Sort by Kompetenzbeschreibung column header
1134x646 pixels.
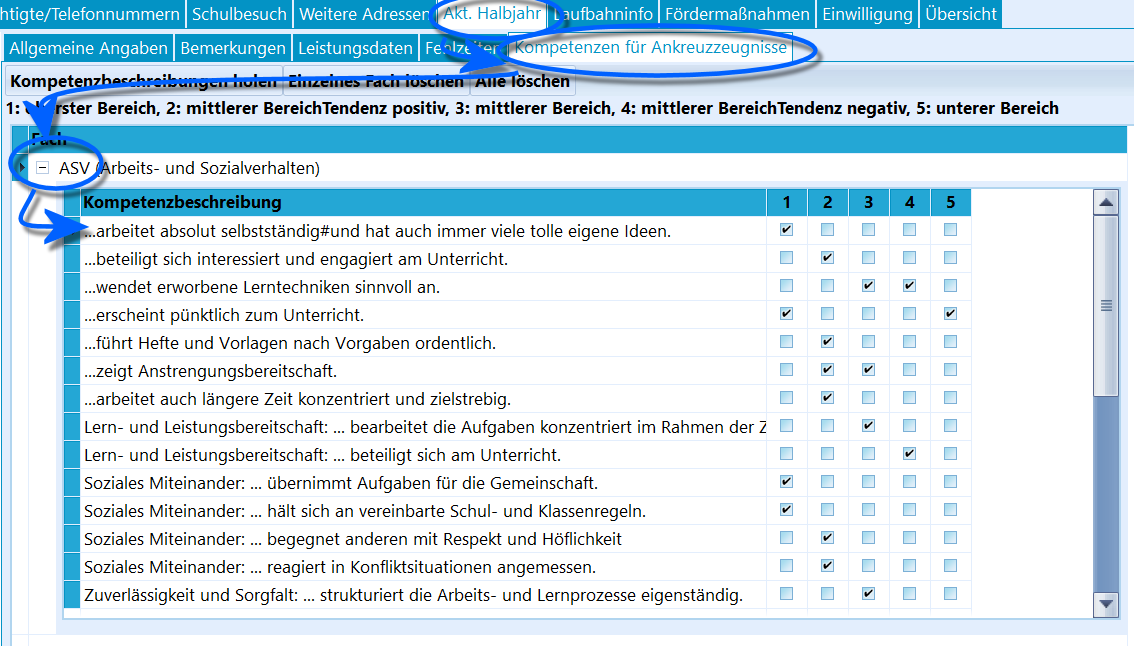[423, 203]
